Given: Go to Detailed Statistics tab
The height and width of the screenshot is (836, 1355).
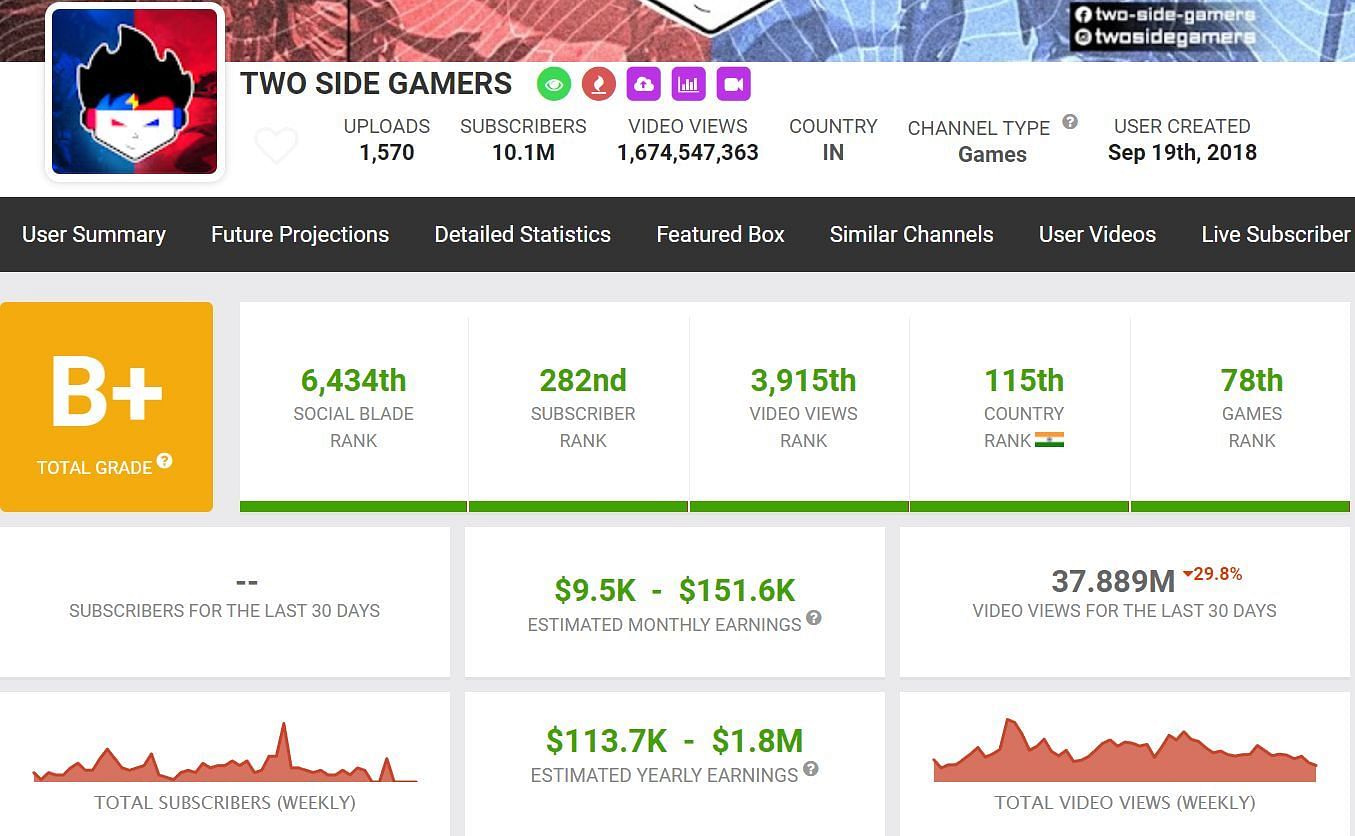Looking at the screenshot, I should [x=522, y=235].
